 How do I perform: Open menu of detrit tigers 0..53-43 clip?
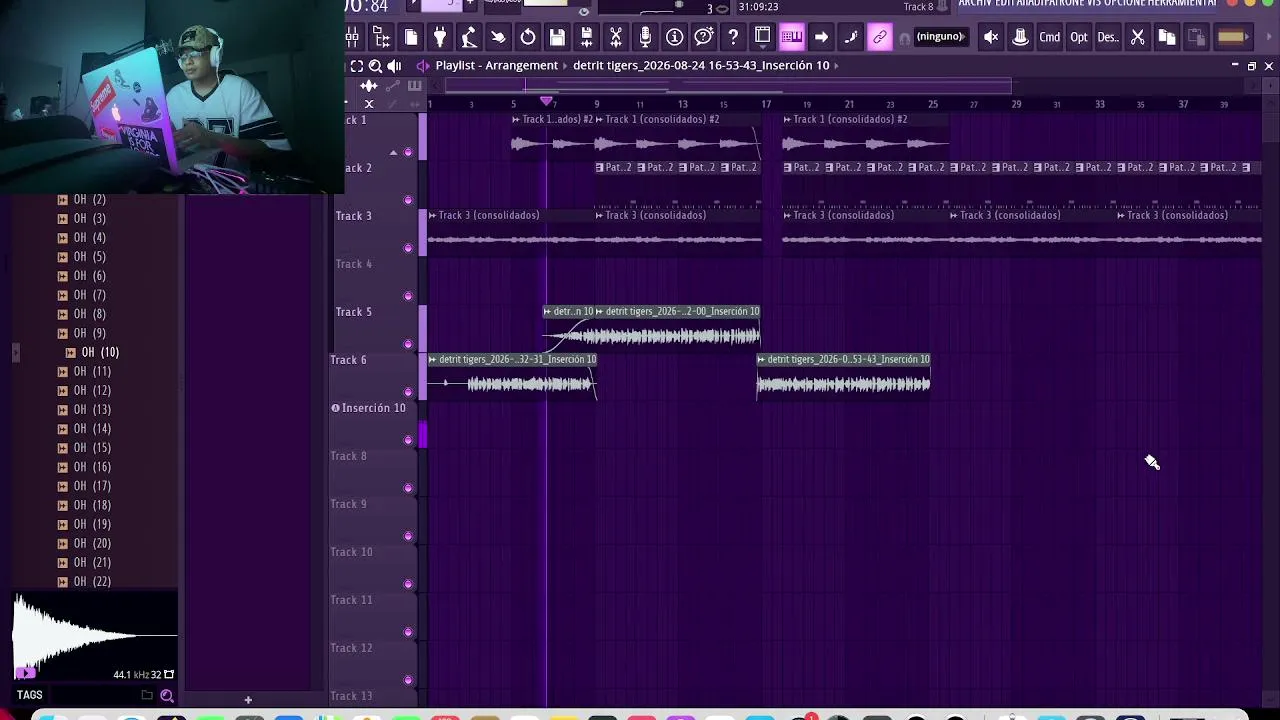point(762,359)
